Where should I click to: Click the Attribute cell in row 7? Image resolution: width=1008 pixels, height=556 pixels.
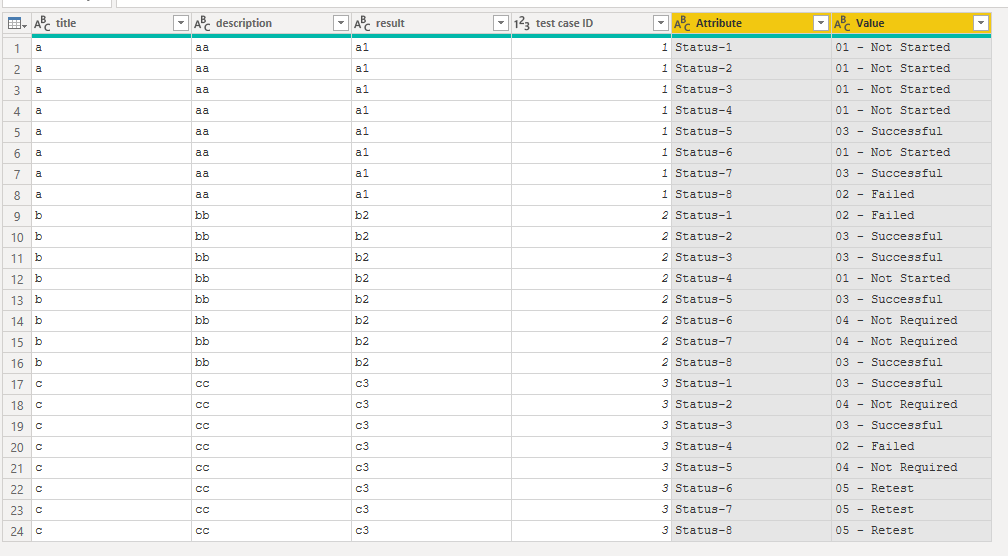(752, 174)
